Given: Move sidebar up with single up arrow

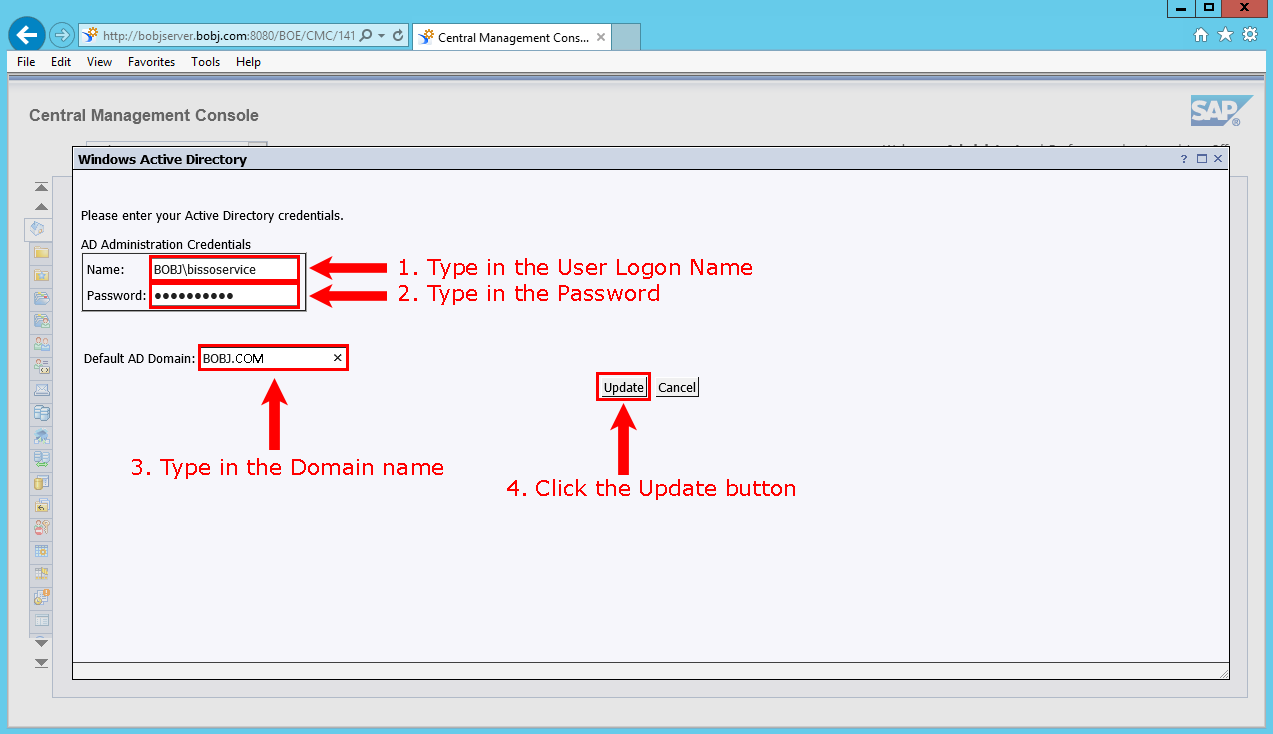Looking at the screenshot, I should tap(41, 206).
